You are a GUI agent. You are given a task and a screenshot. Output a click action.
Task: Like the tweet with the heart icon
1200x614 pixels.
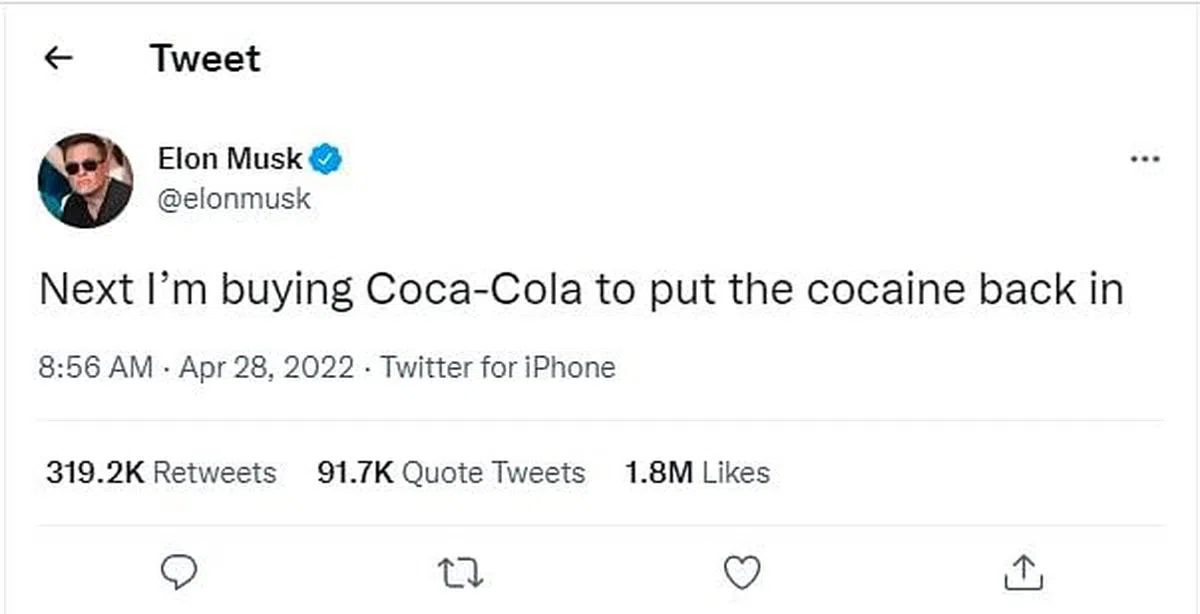[741, 572]
